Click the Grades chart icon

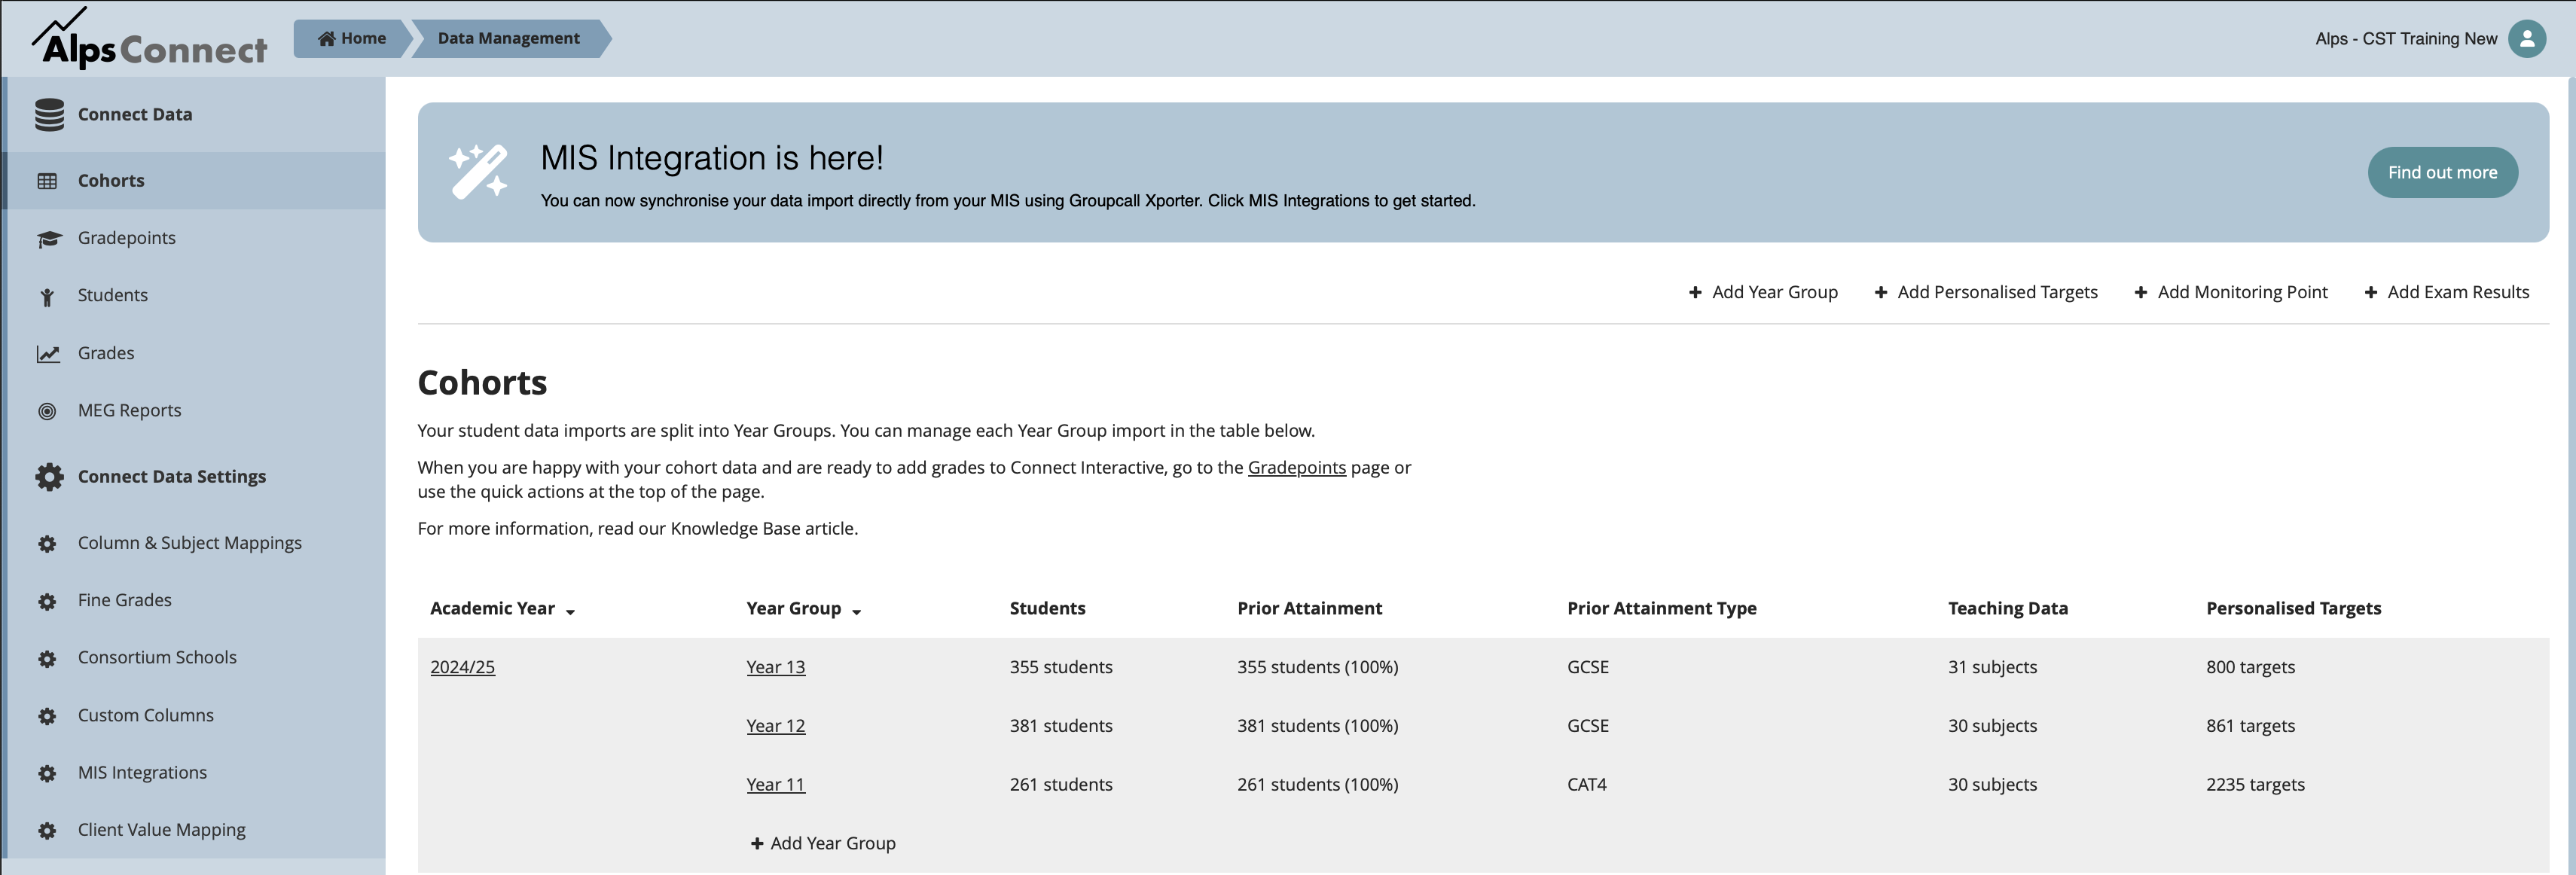(x=48, y=353)
